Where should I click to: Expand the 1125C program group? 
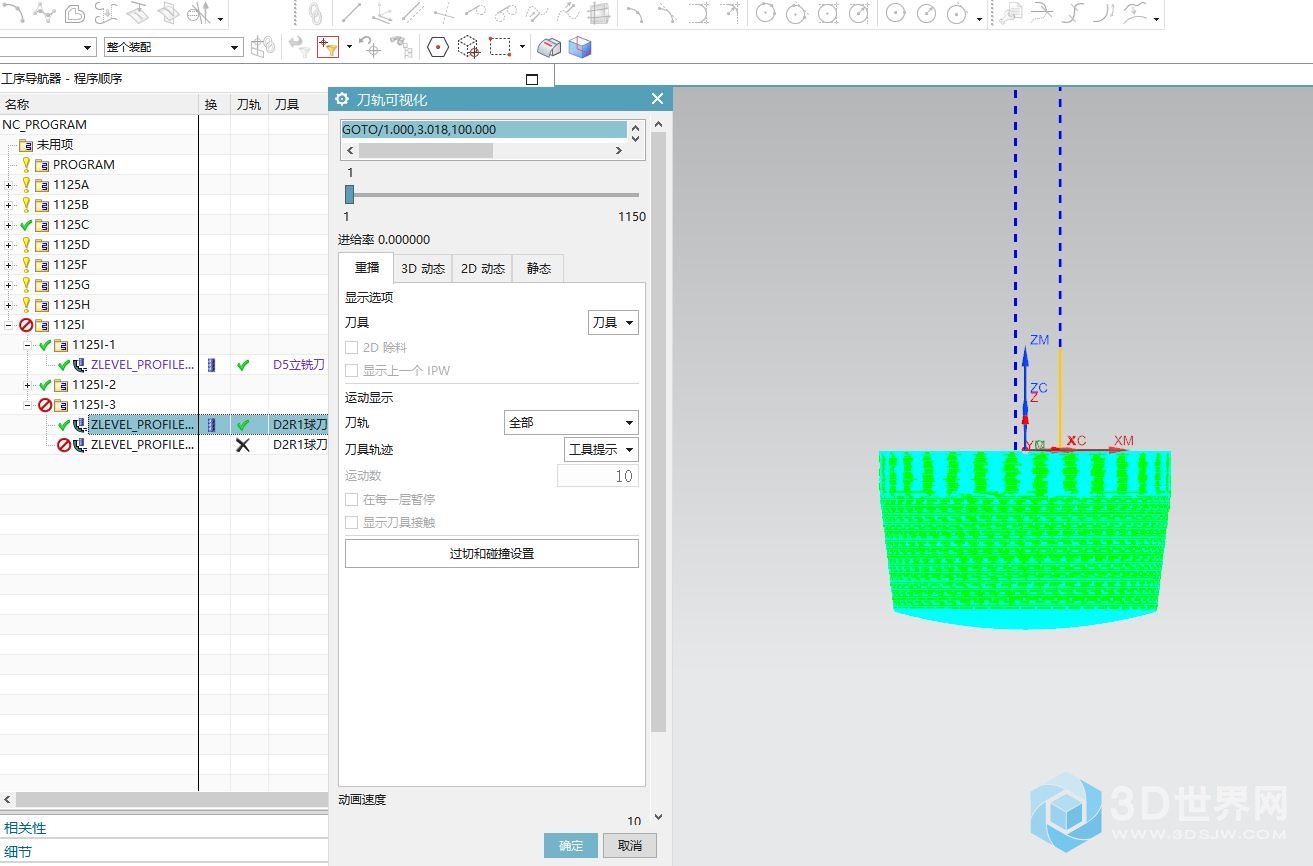(9, 225)
